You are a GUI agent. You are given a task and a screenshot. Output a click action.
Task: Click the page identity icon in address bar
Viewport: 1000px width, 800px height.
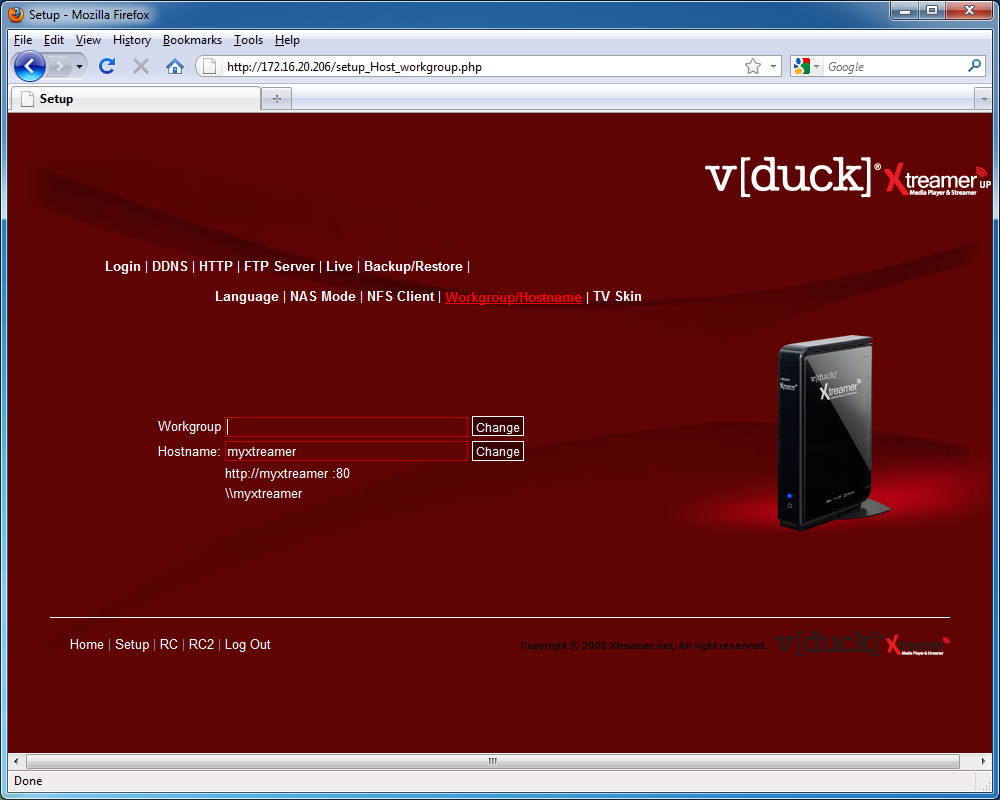click(x=210, y=66)
